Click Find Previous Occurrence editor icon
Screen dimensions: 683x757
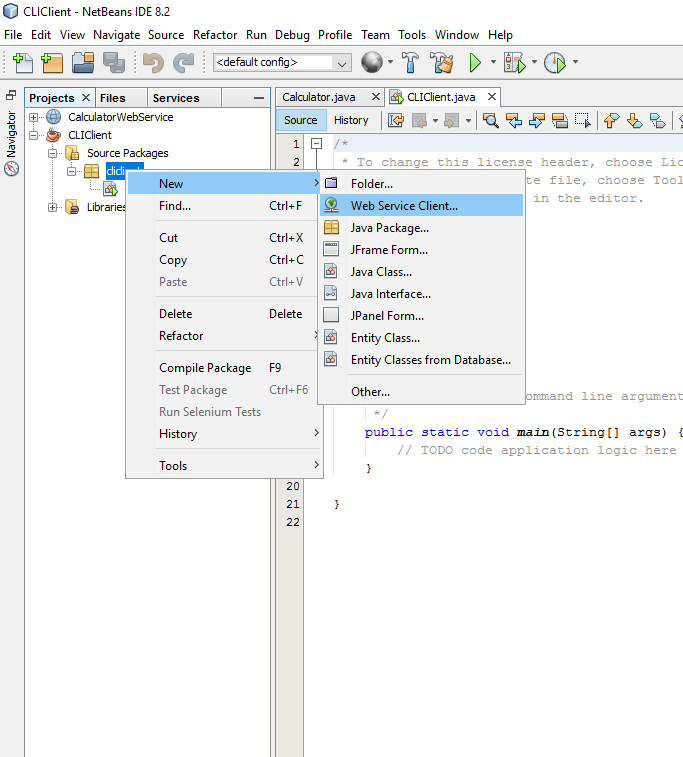click(x=514, y=120)
